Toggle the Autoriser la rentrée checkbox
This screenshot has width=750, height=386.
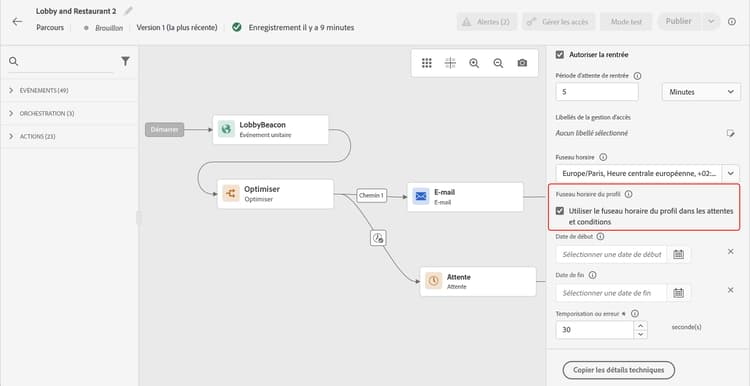560,55
